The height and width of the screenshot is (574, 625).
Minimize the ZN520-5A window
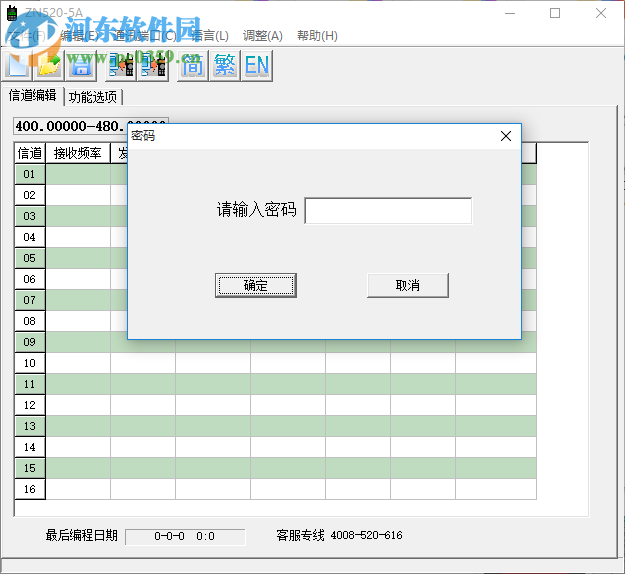click(510, 13)
